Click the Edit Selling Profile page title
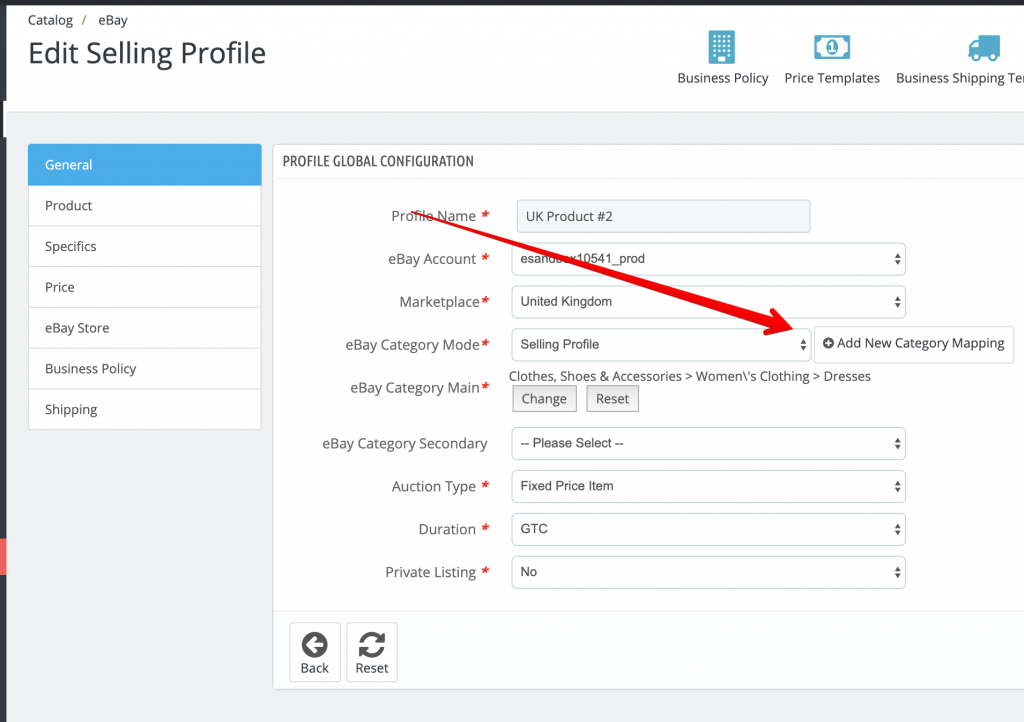 tap(147, 54)
